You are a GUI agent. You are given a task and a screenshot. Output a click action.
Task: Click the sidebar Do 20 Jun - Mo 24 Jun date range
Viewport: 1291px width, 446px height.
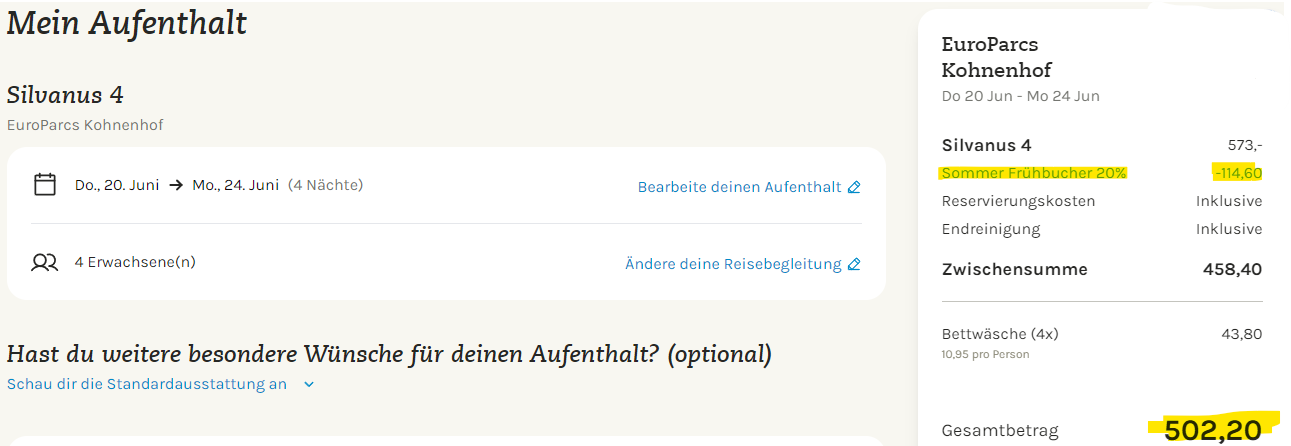coord(1020,96)
